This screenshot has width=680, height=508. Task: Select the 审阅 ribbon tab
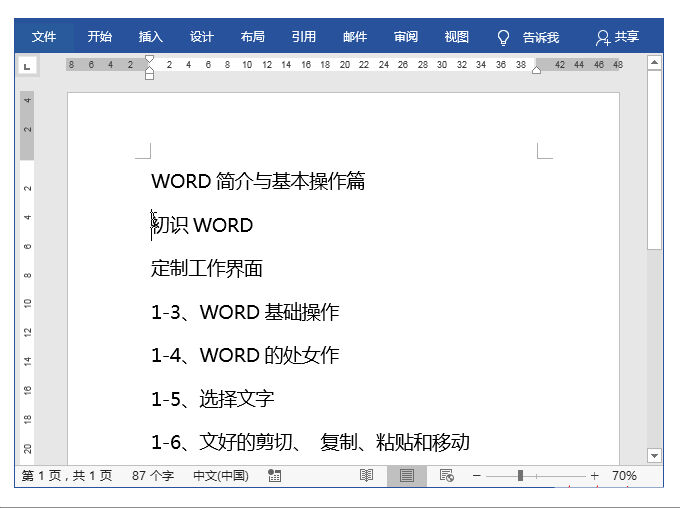pos(405,36)
